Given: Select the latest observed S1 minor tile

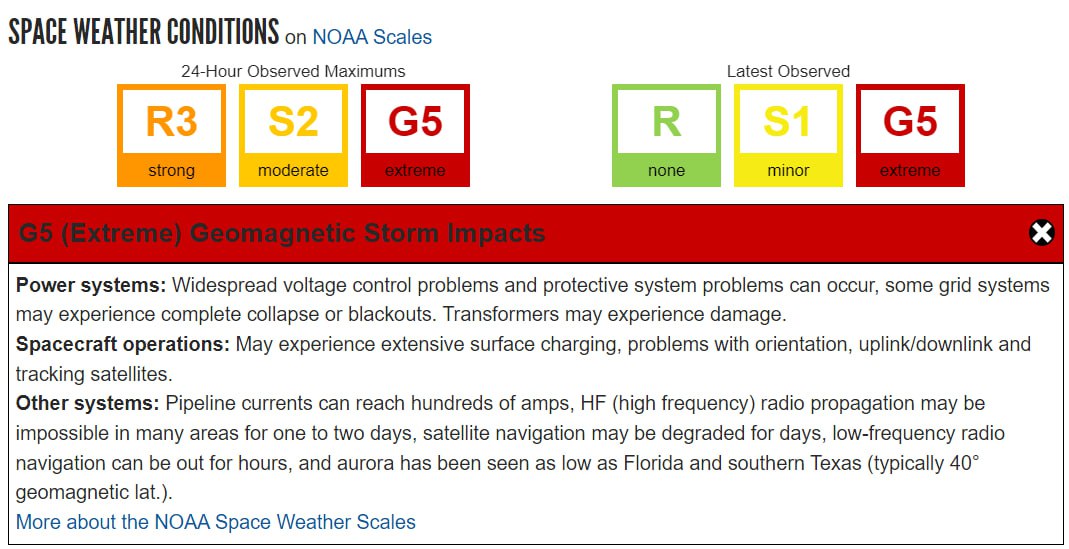Looking at the screenshot, I should [788, 135].
